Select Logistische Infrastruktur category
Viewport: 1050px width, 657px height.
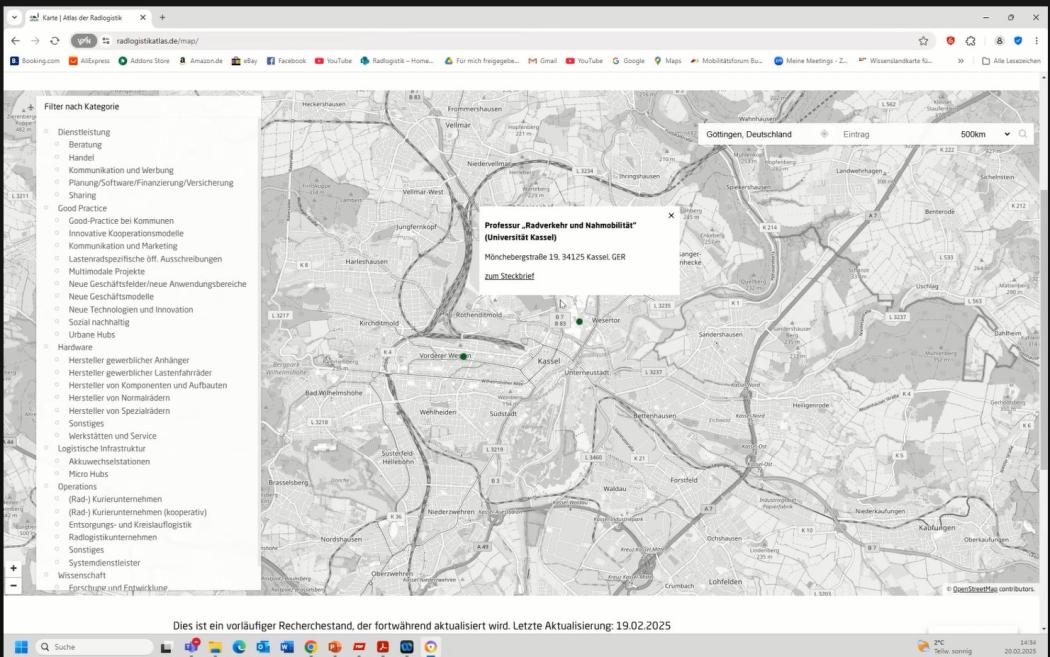coord(102,449)
